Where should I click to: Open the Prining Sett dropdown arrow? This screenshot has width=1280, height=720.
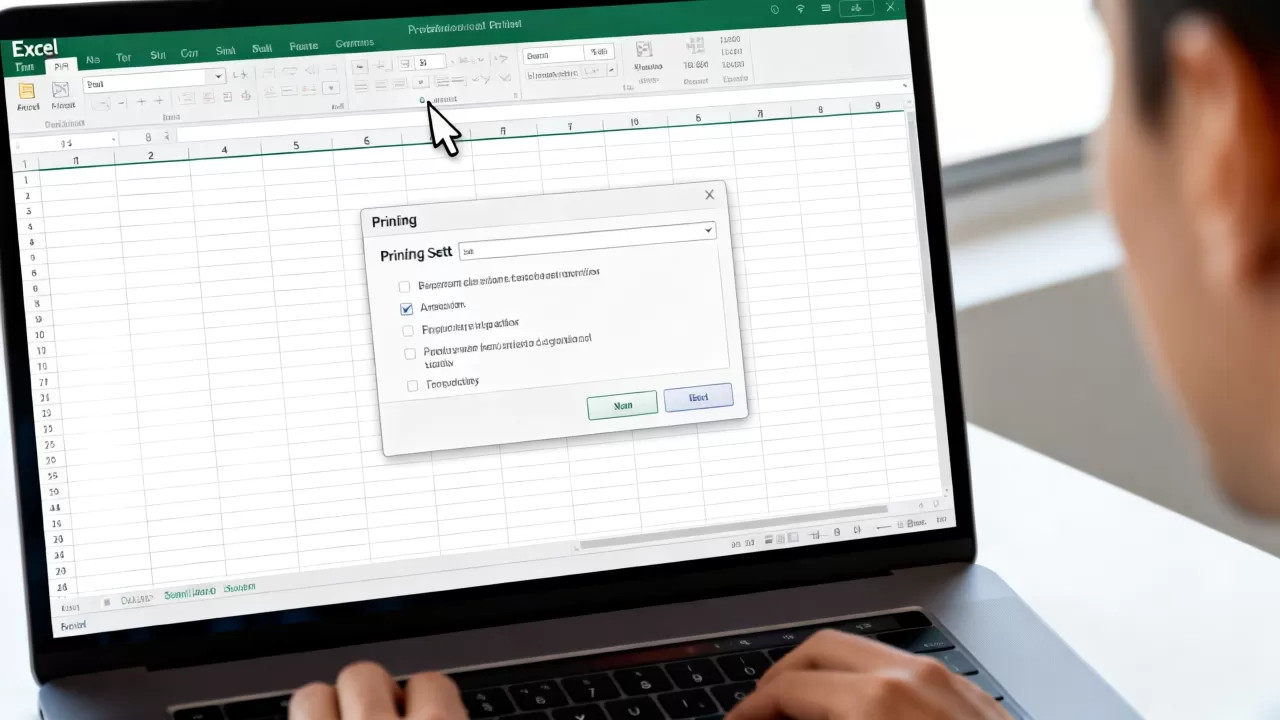coord(708,231)
